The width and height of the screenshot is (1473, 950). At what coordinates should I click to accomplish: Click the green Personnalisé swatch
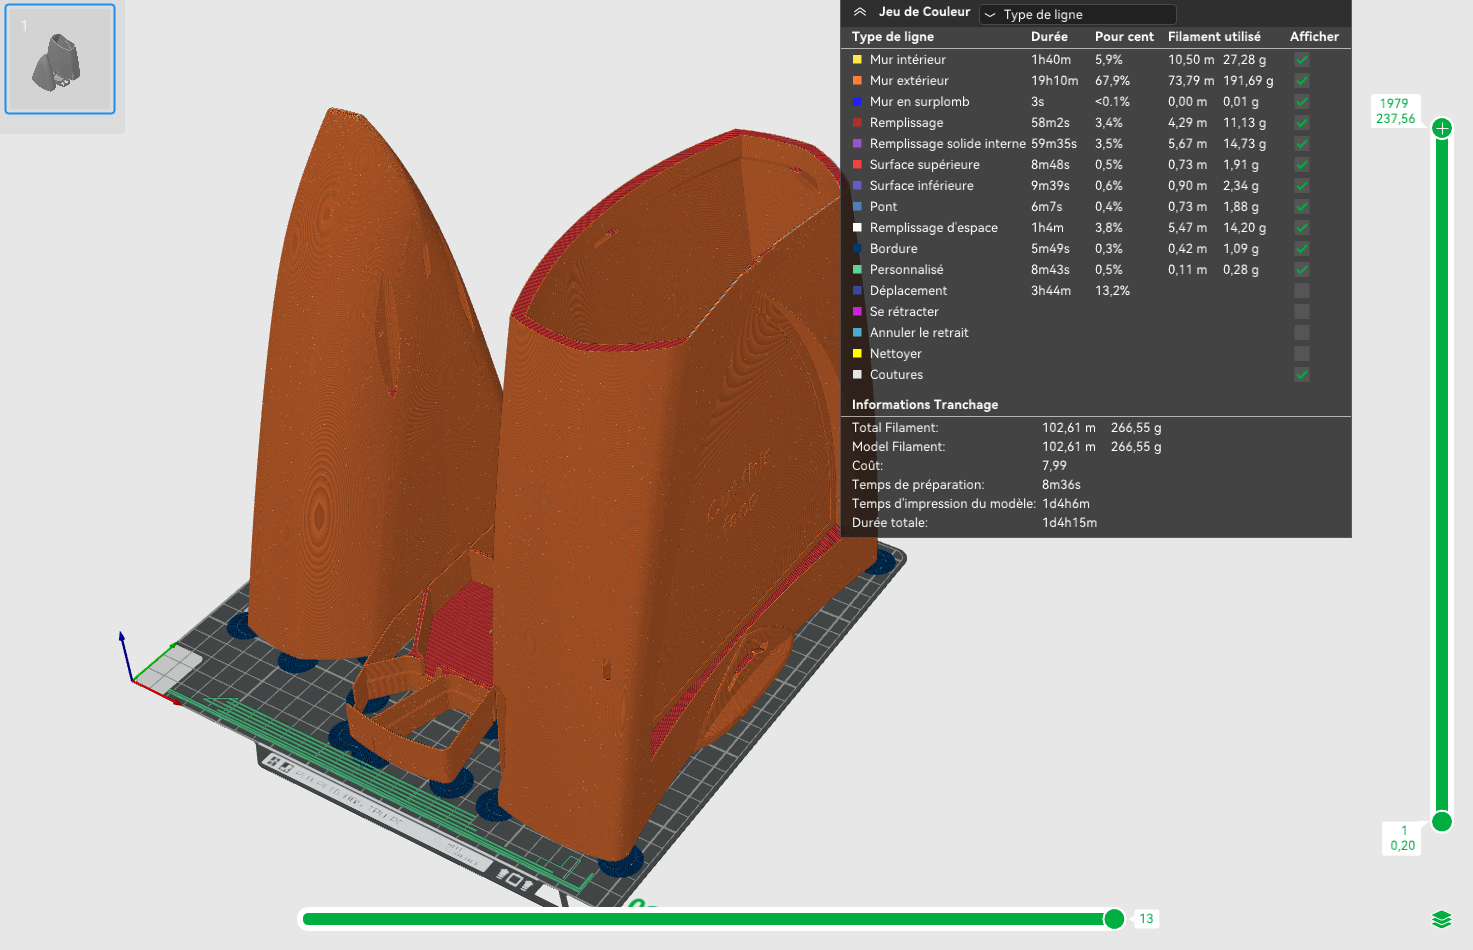click(x=857, y=270)
